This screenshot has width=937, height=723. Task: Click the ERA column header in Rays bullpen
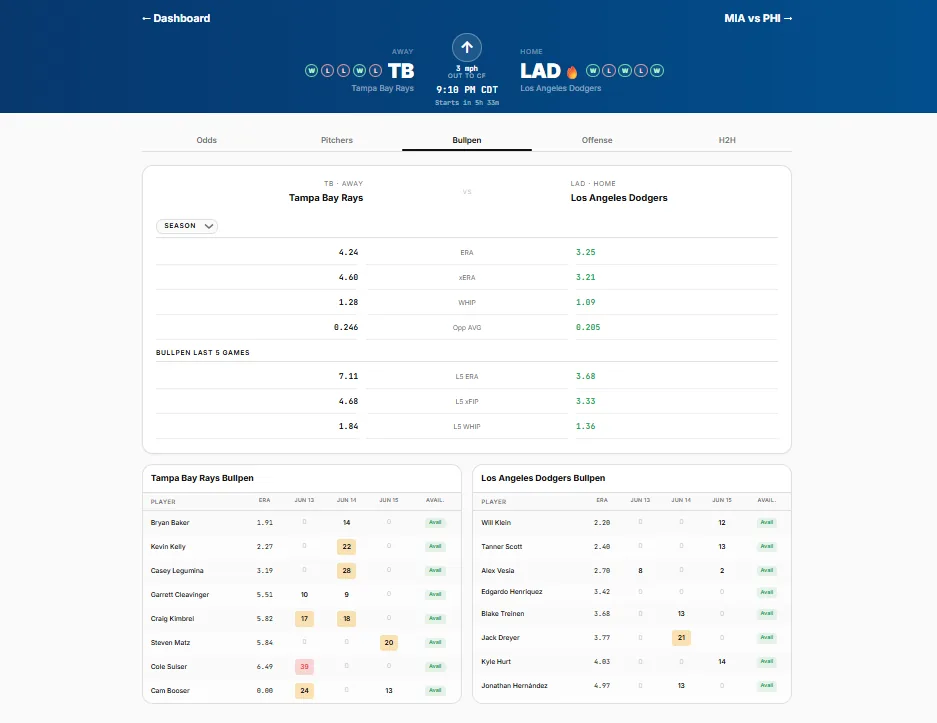click(x=264, y=500)
